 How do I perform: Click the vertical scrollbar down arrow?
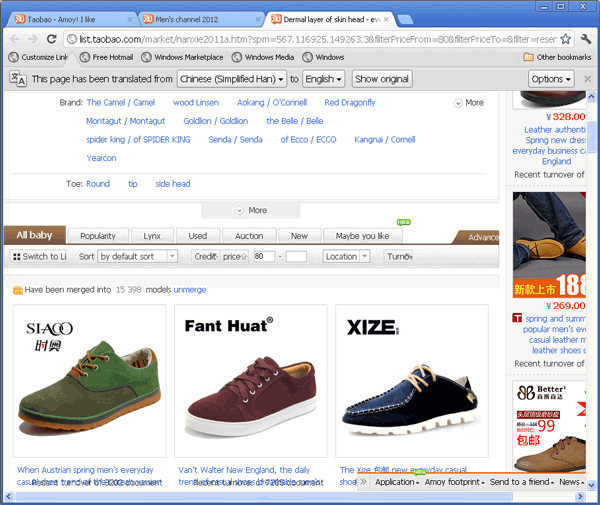(591, 485)
